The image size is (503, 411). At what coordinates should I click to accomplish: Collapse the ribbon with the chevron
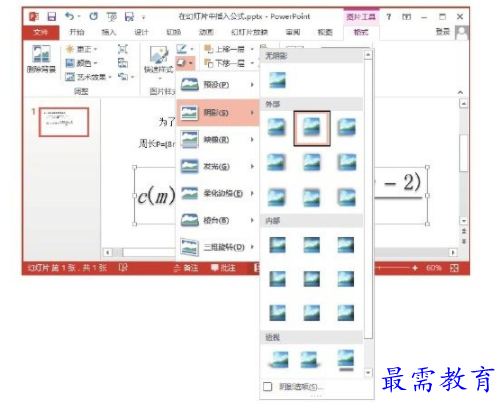click(460, 92)
